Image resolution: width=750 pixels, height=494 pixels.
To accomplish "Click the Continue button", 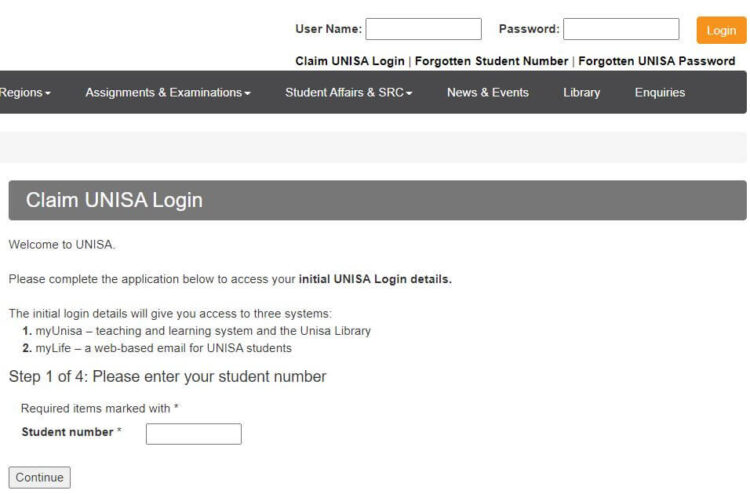I will pyautogui.click(x=40, y=477).
